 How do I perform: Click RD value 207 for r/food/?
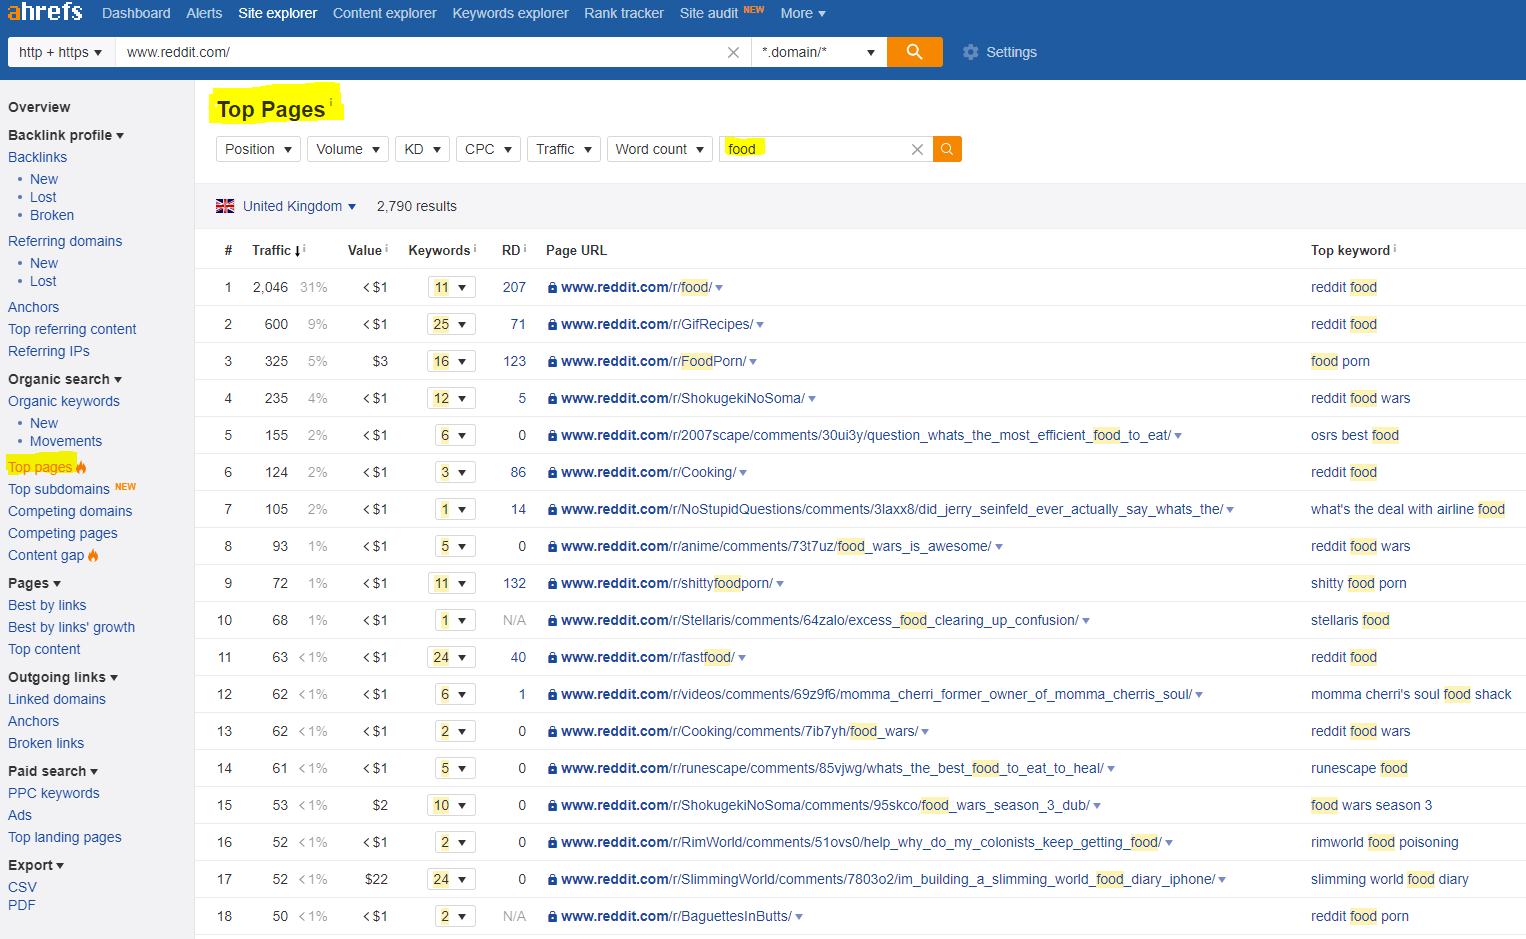coord(514,287)
